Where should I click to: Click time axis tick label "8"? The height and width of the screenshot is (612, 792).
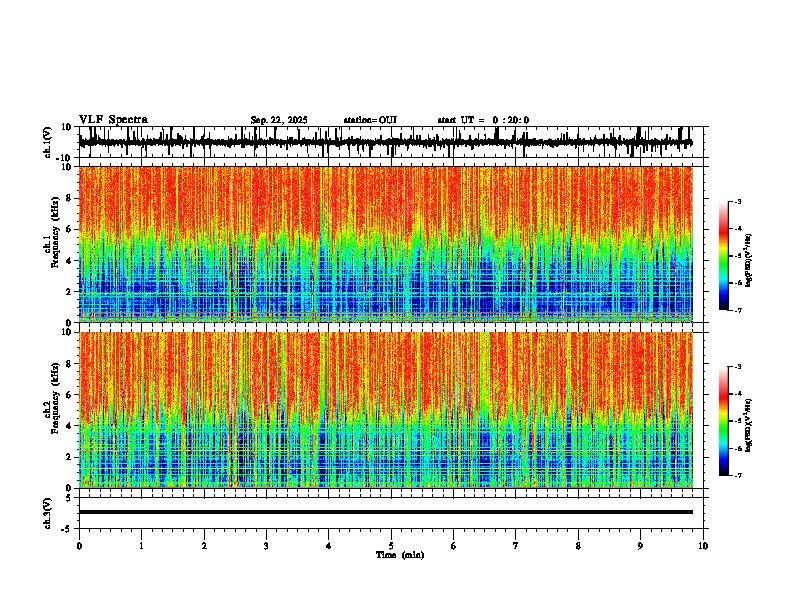pyautogui.click(x=578, y=546)
